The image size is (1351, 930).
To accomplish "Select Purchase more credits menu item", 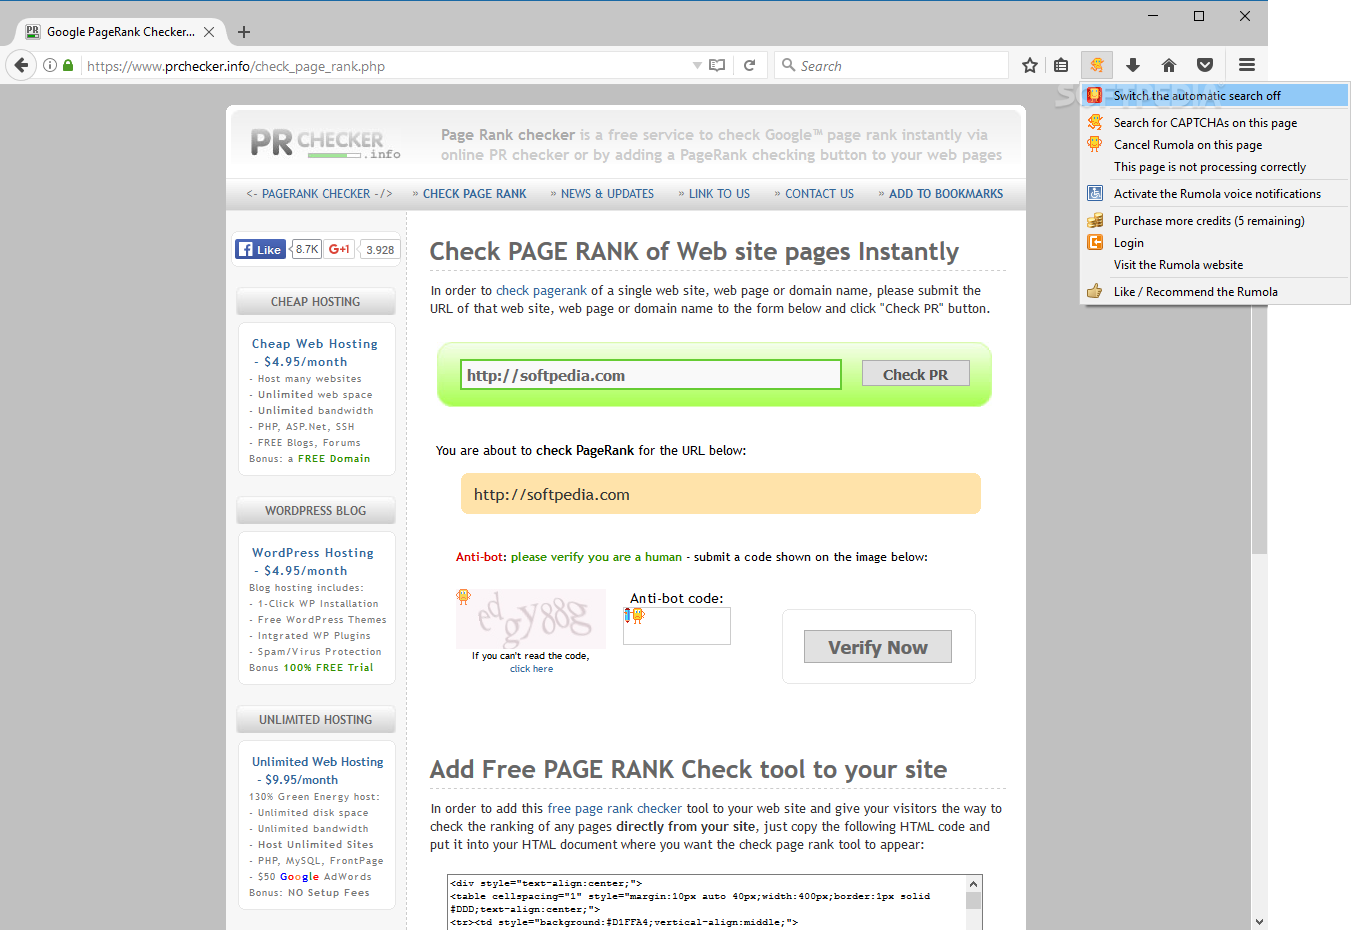I will tap(1216, 220).
